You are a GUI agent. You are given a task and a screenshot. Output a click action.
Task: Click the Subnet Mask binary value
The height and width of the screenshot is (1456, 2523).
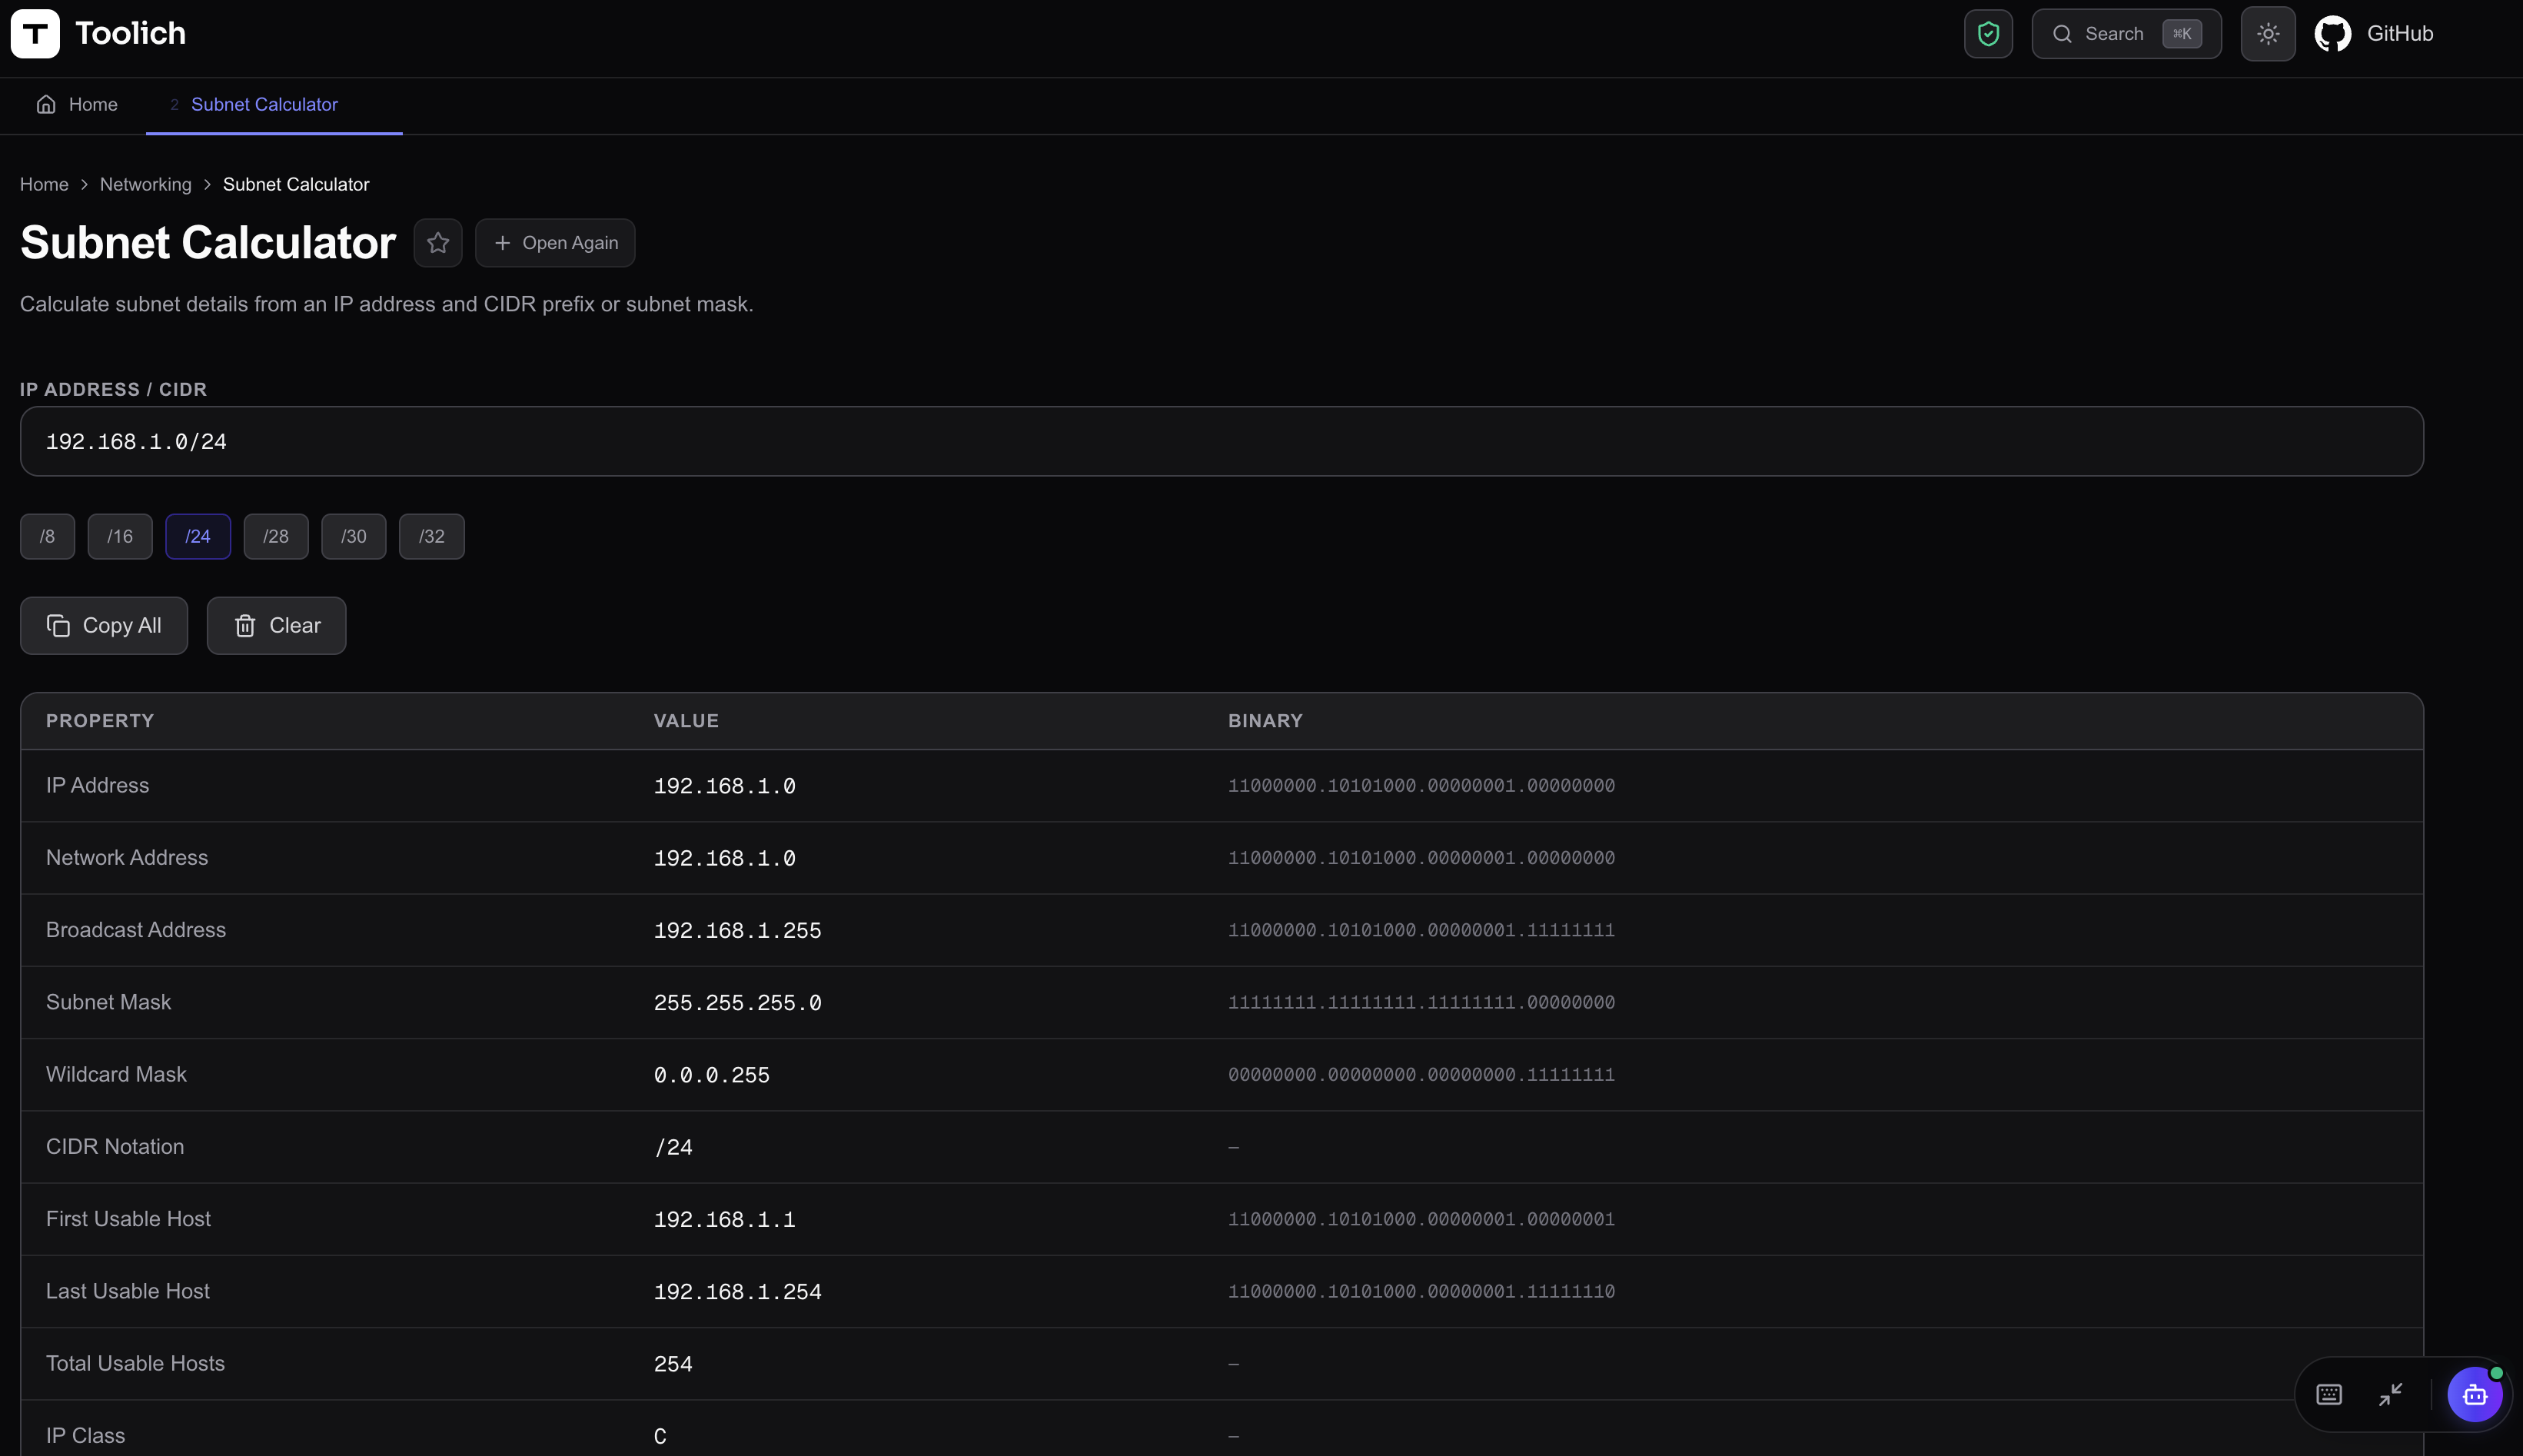click(1421, 1003)
